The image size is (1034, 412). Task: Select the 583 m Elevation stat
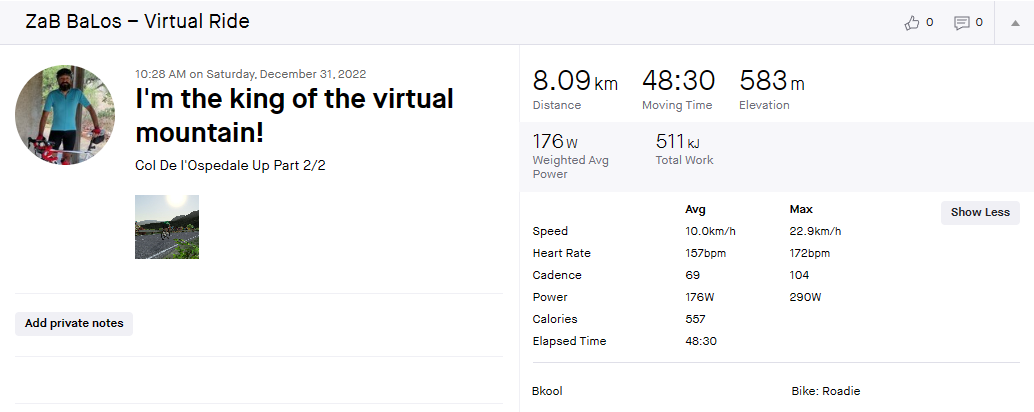[772, 89]
